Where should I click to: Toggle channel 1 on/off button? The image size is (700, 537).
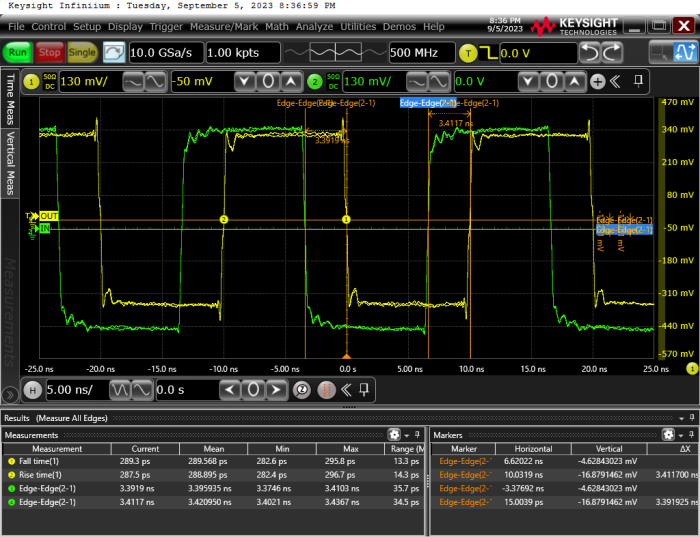click(x=31, y=81)
